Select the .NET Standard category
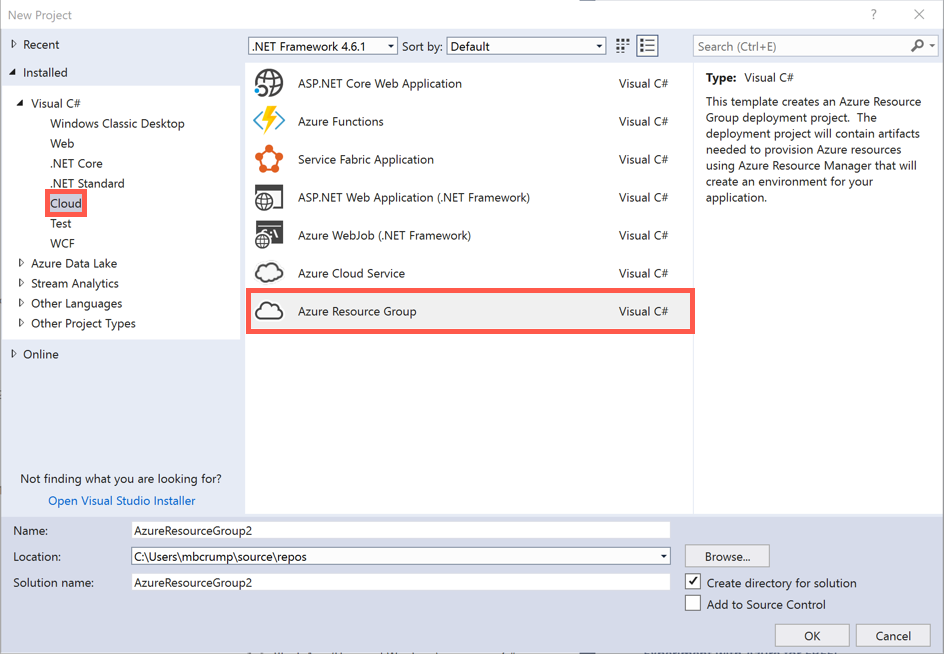944x654 pixels. coord(87,183)
